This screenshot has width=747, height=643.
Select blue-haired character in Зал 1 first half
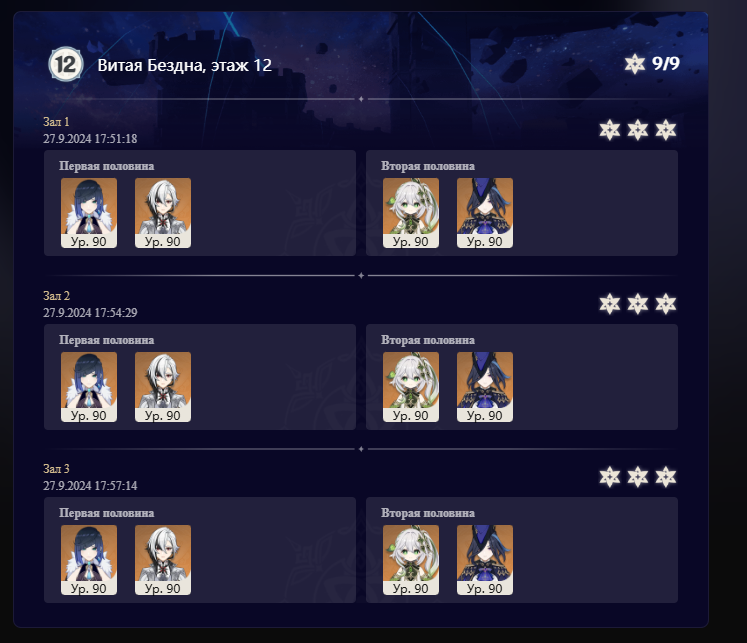point(89,213)
